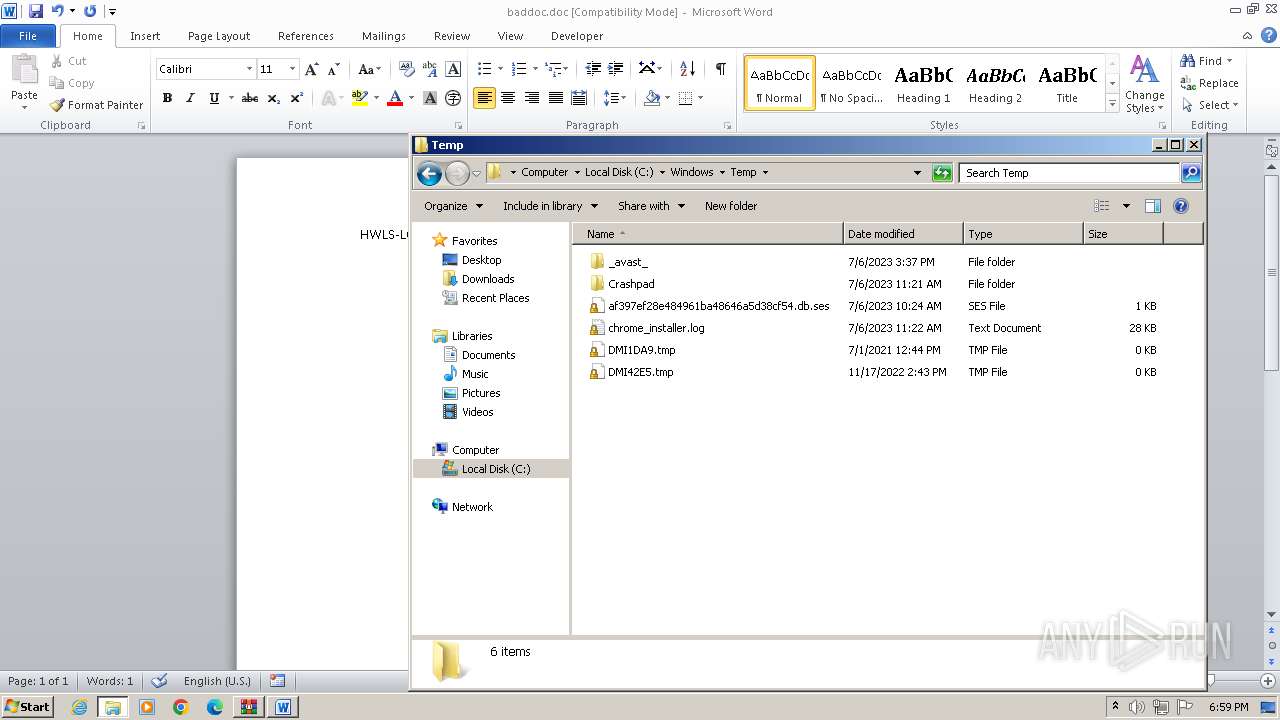Screen dimensions: 1280x720
Task: Open Explorer help icon
Action: 1180,206
